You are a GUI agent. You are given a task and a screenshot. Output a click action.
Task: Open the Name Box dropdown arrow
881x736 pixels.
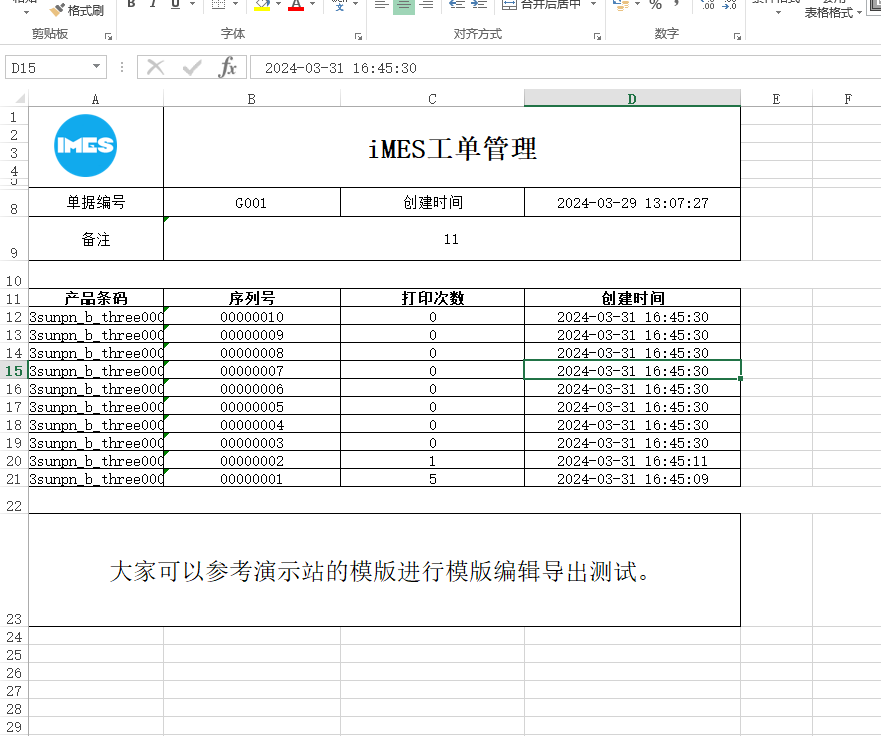(x=97, y=67)
